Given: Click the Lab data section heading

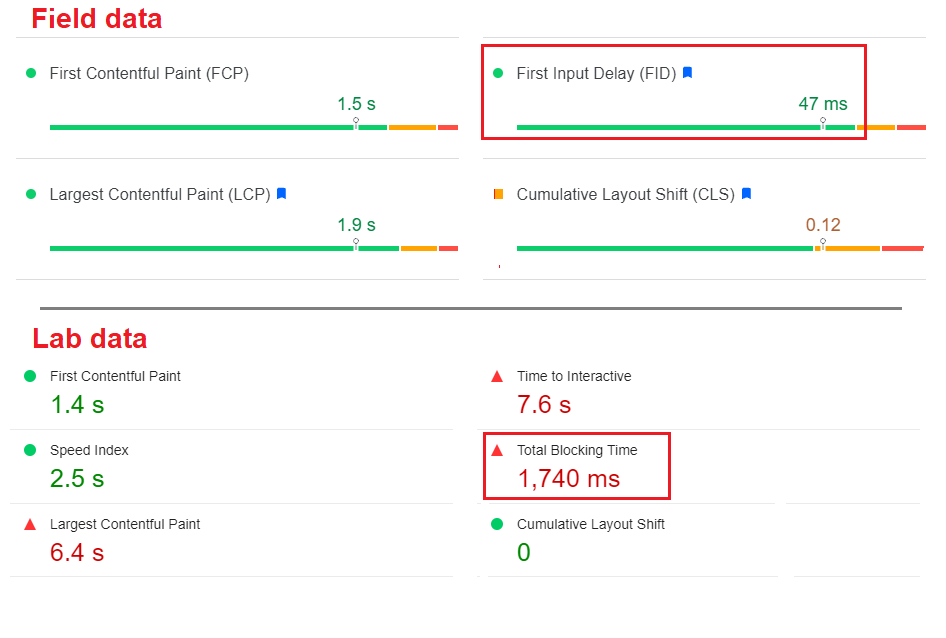Looking at the screenshot, I should [88, 338].
